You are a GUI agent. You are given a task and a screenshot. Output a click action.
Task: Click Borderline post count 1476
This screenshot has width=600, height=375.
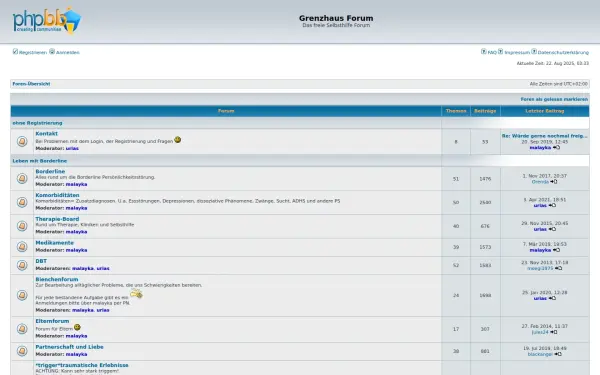[x=485, y=179]
